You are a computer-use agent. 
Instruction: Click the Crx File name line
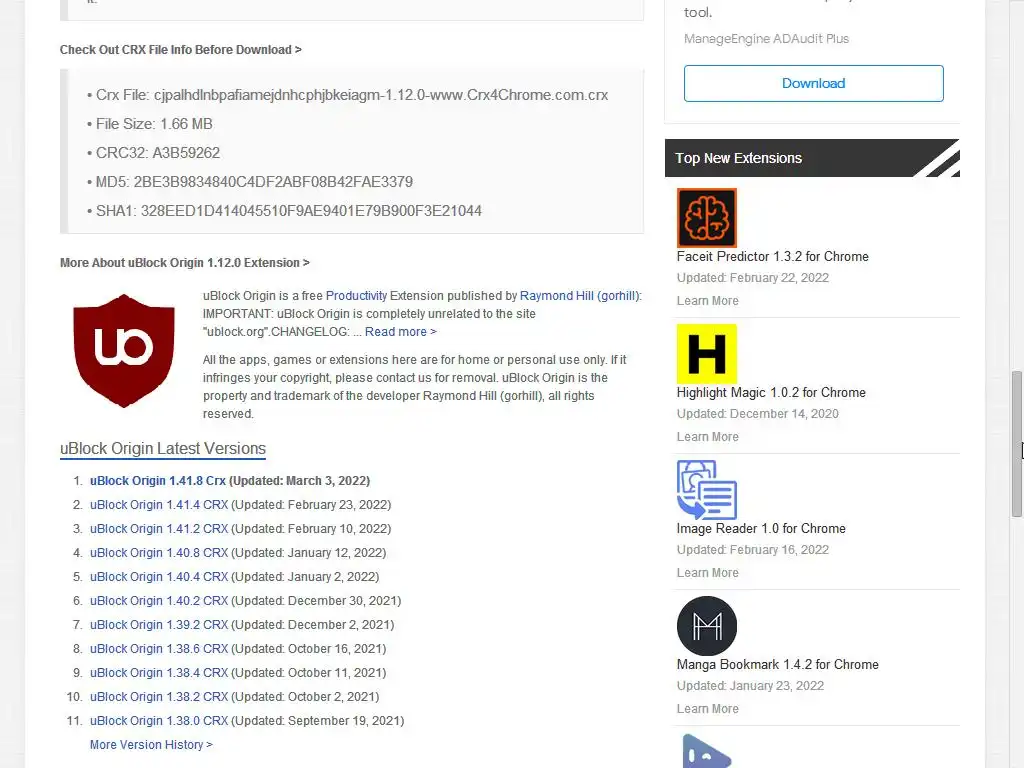point(347,95)
